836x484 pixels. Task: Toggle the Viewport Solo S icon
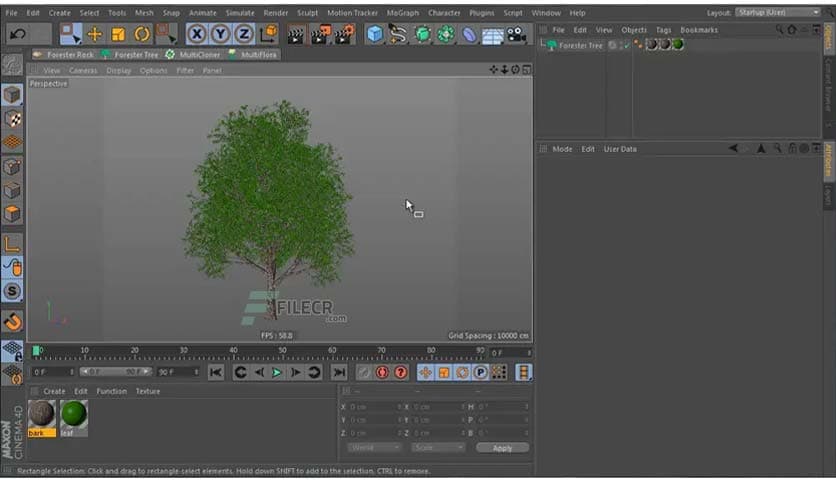(12, 291)
